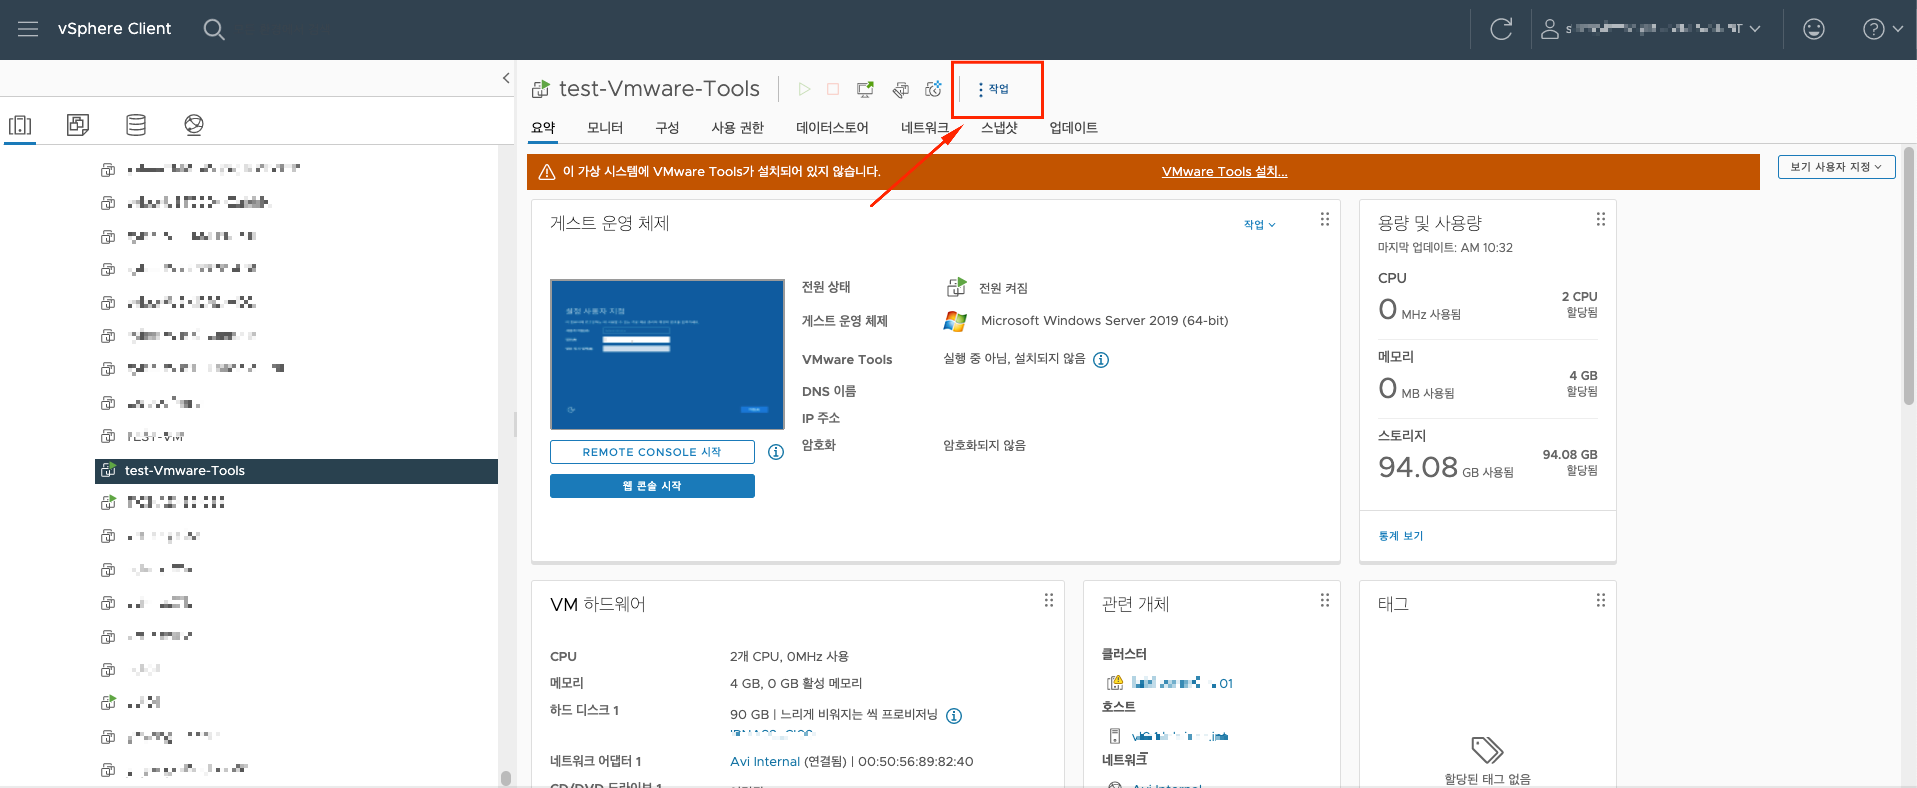Click the VM console thumbnail
The height and width of the screenshot is (788, 1917).
[667, 354]
